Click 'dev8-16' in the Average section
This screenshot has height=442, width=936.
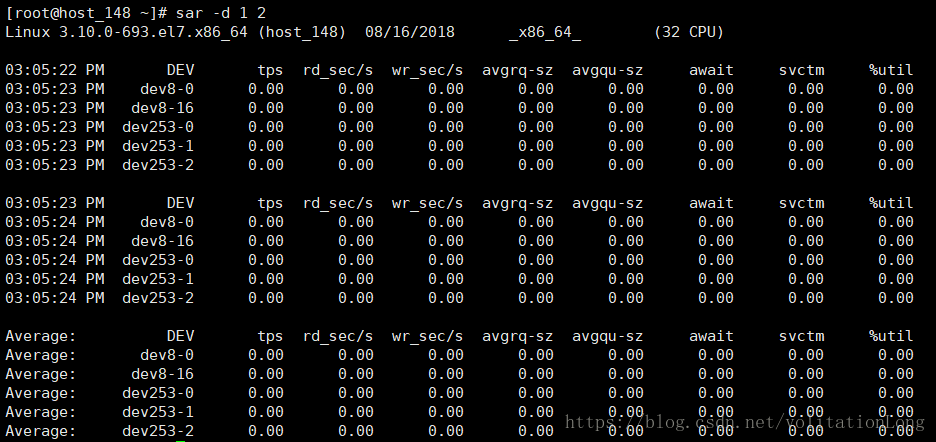[x=162, y=374]
